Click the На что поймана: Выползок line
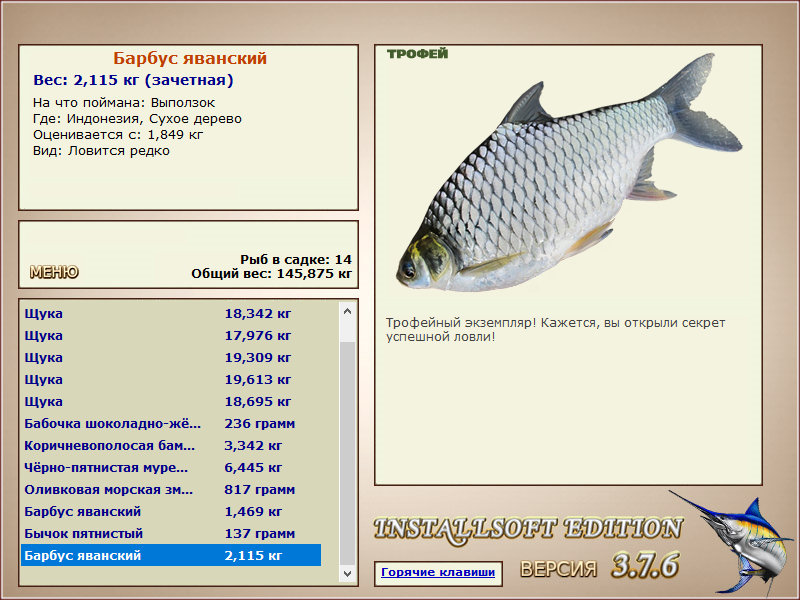This screenshot has width=800, height=600. coord(124,103)
